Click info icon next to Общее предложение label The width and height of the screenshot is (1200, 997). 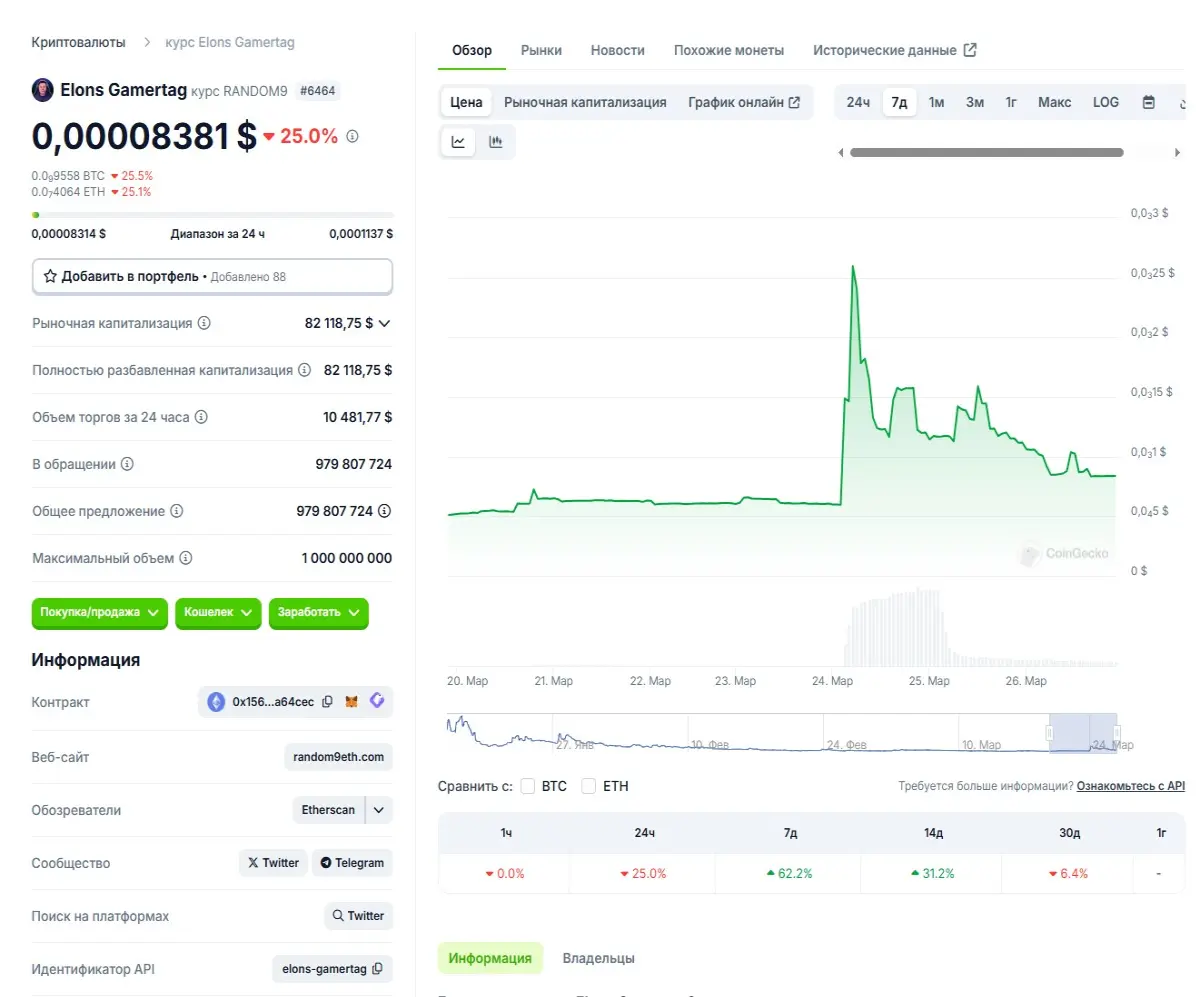pyautogui.click(x=177, y=511)
